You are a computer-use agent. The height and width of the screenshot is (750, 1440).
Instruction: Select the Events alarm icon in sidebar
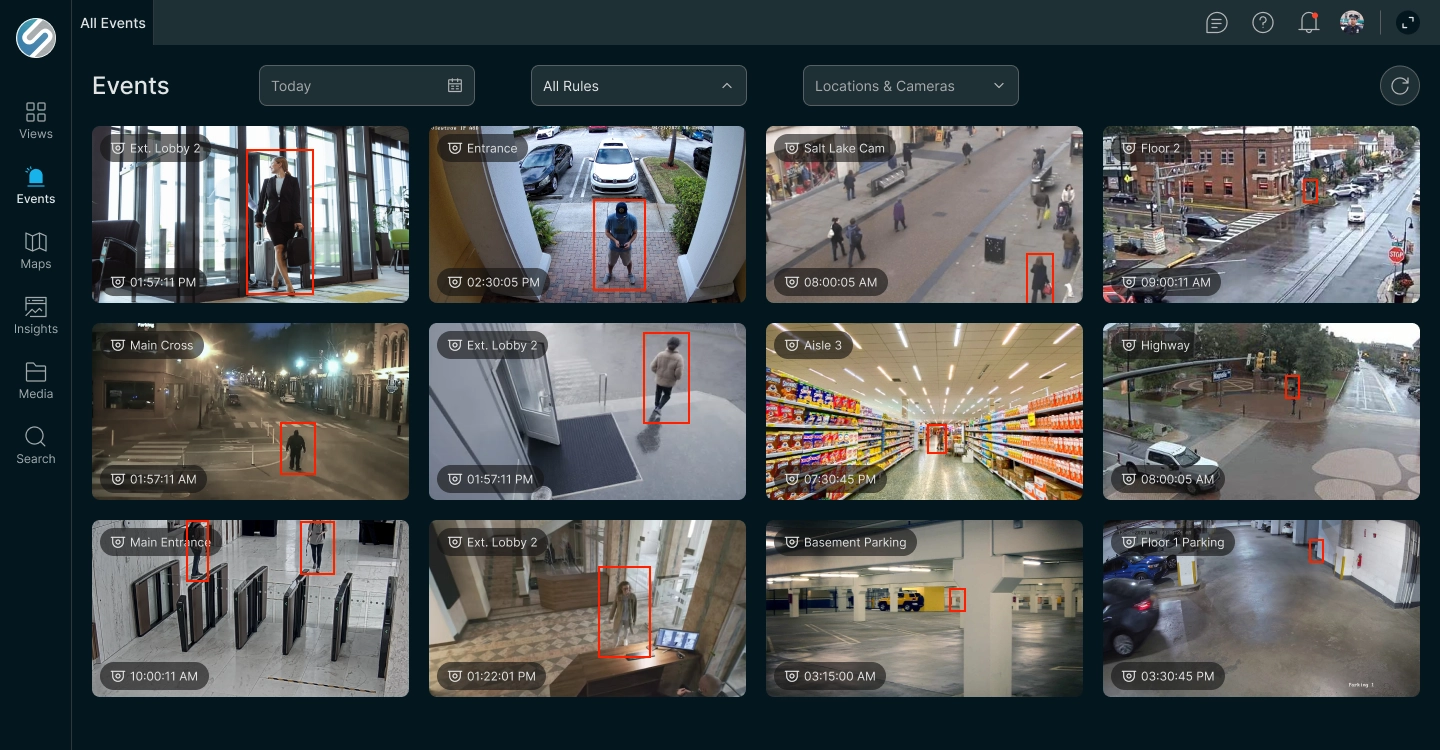(36, 177)
